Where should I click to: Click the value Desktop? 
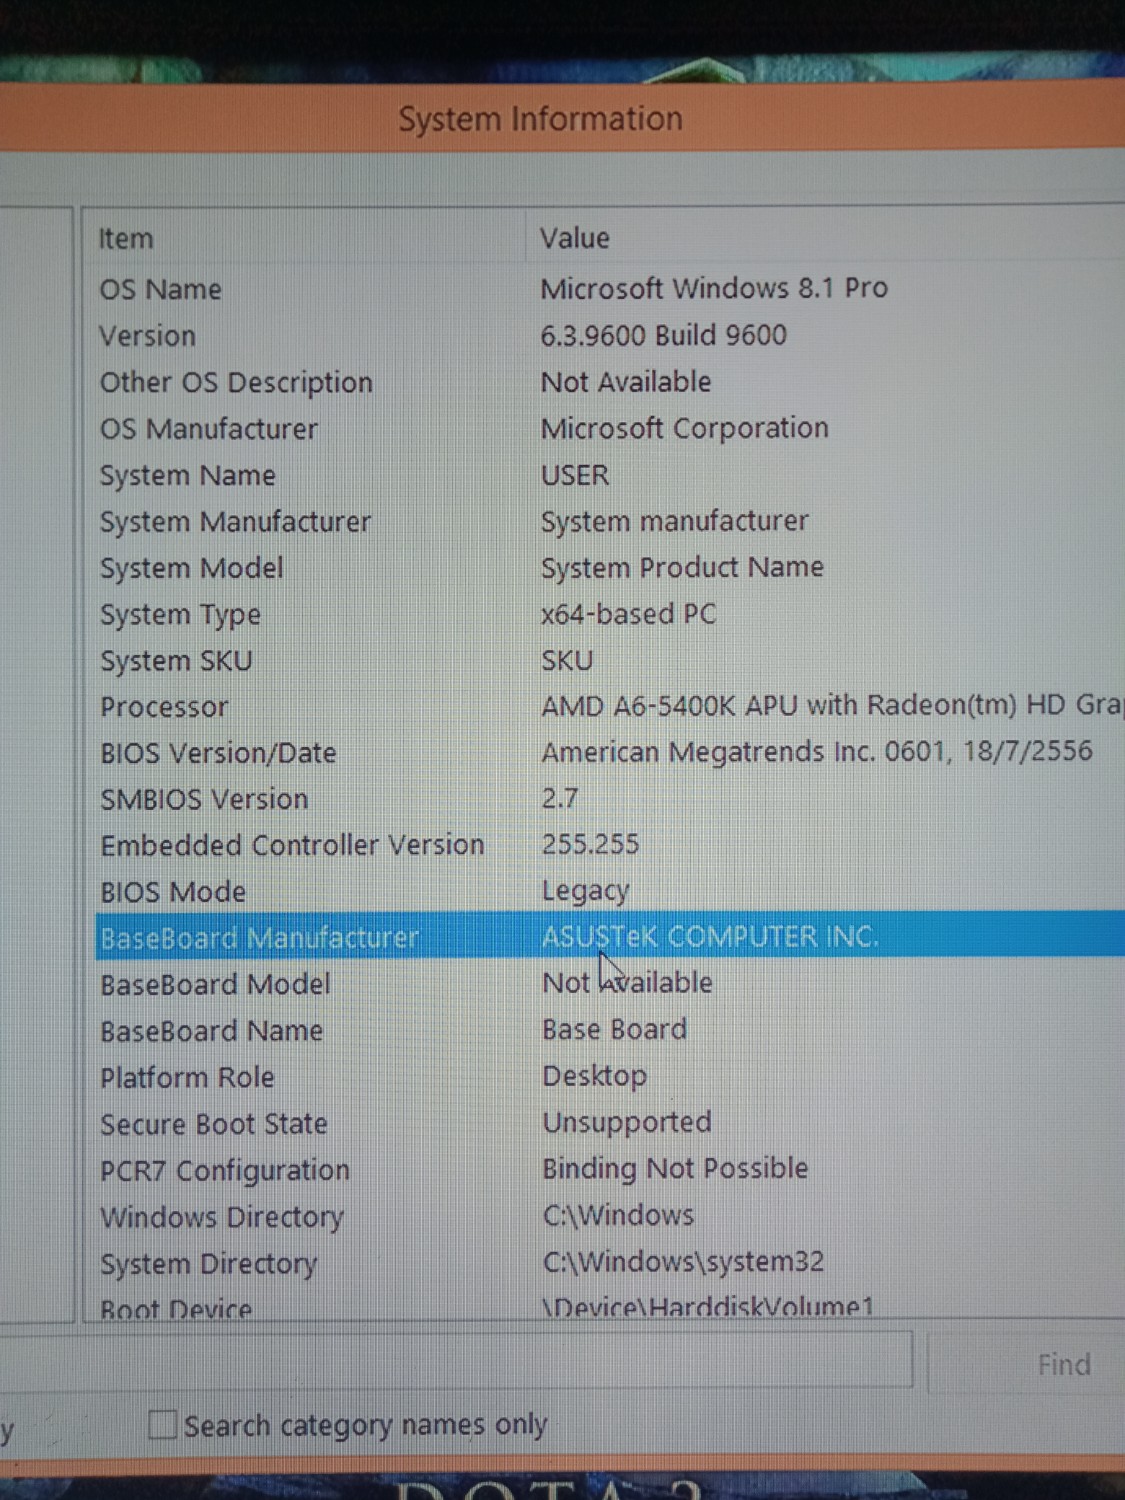595,1076
